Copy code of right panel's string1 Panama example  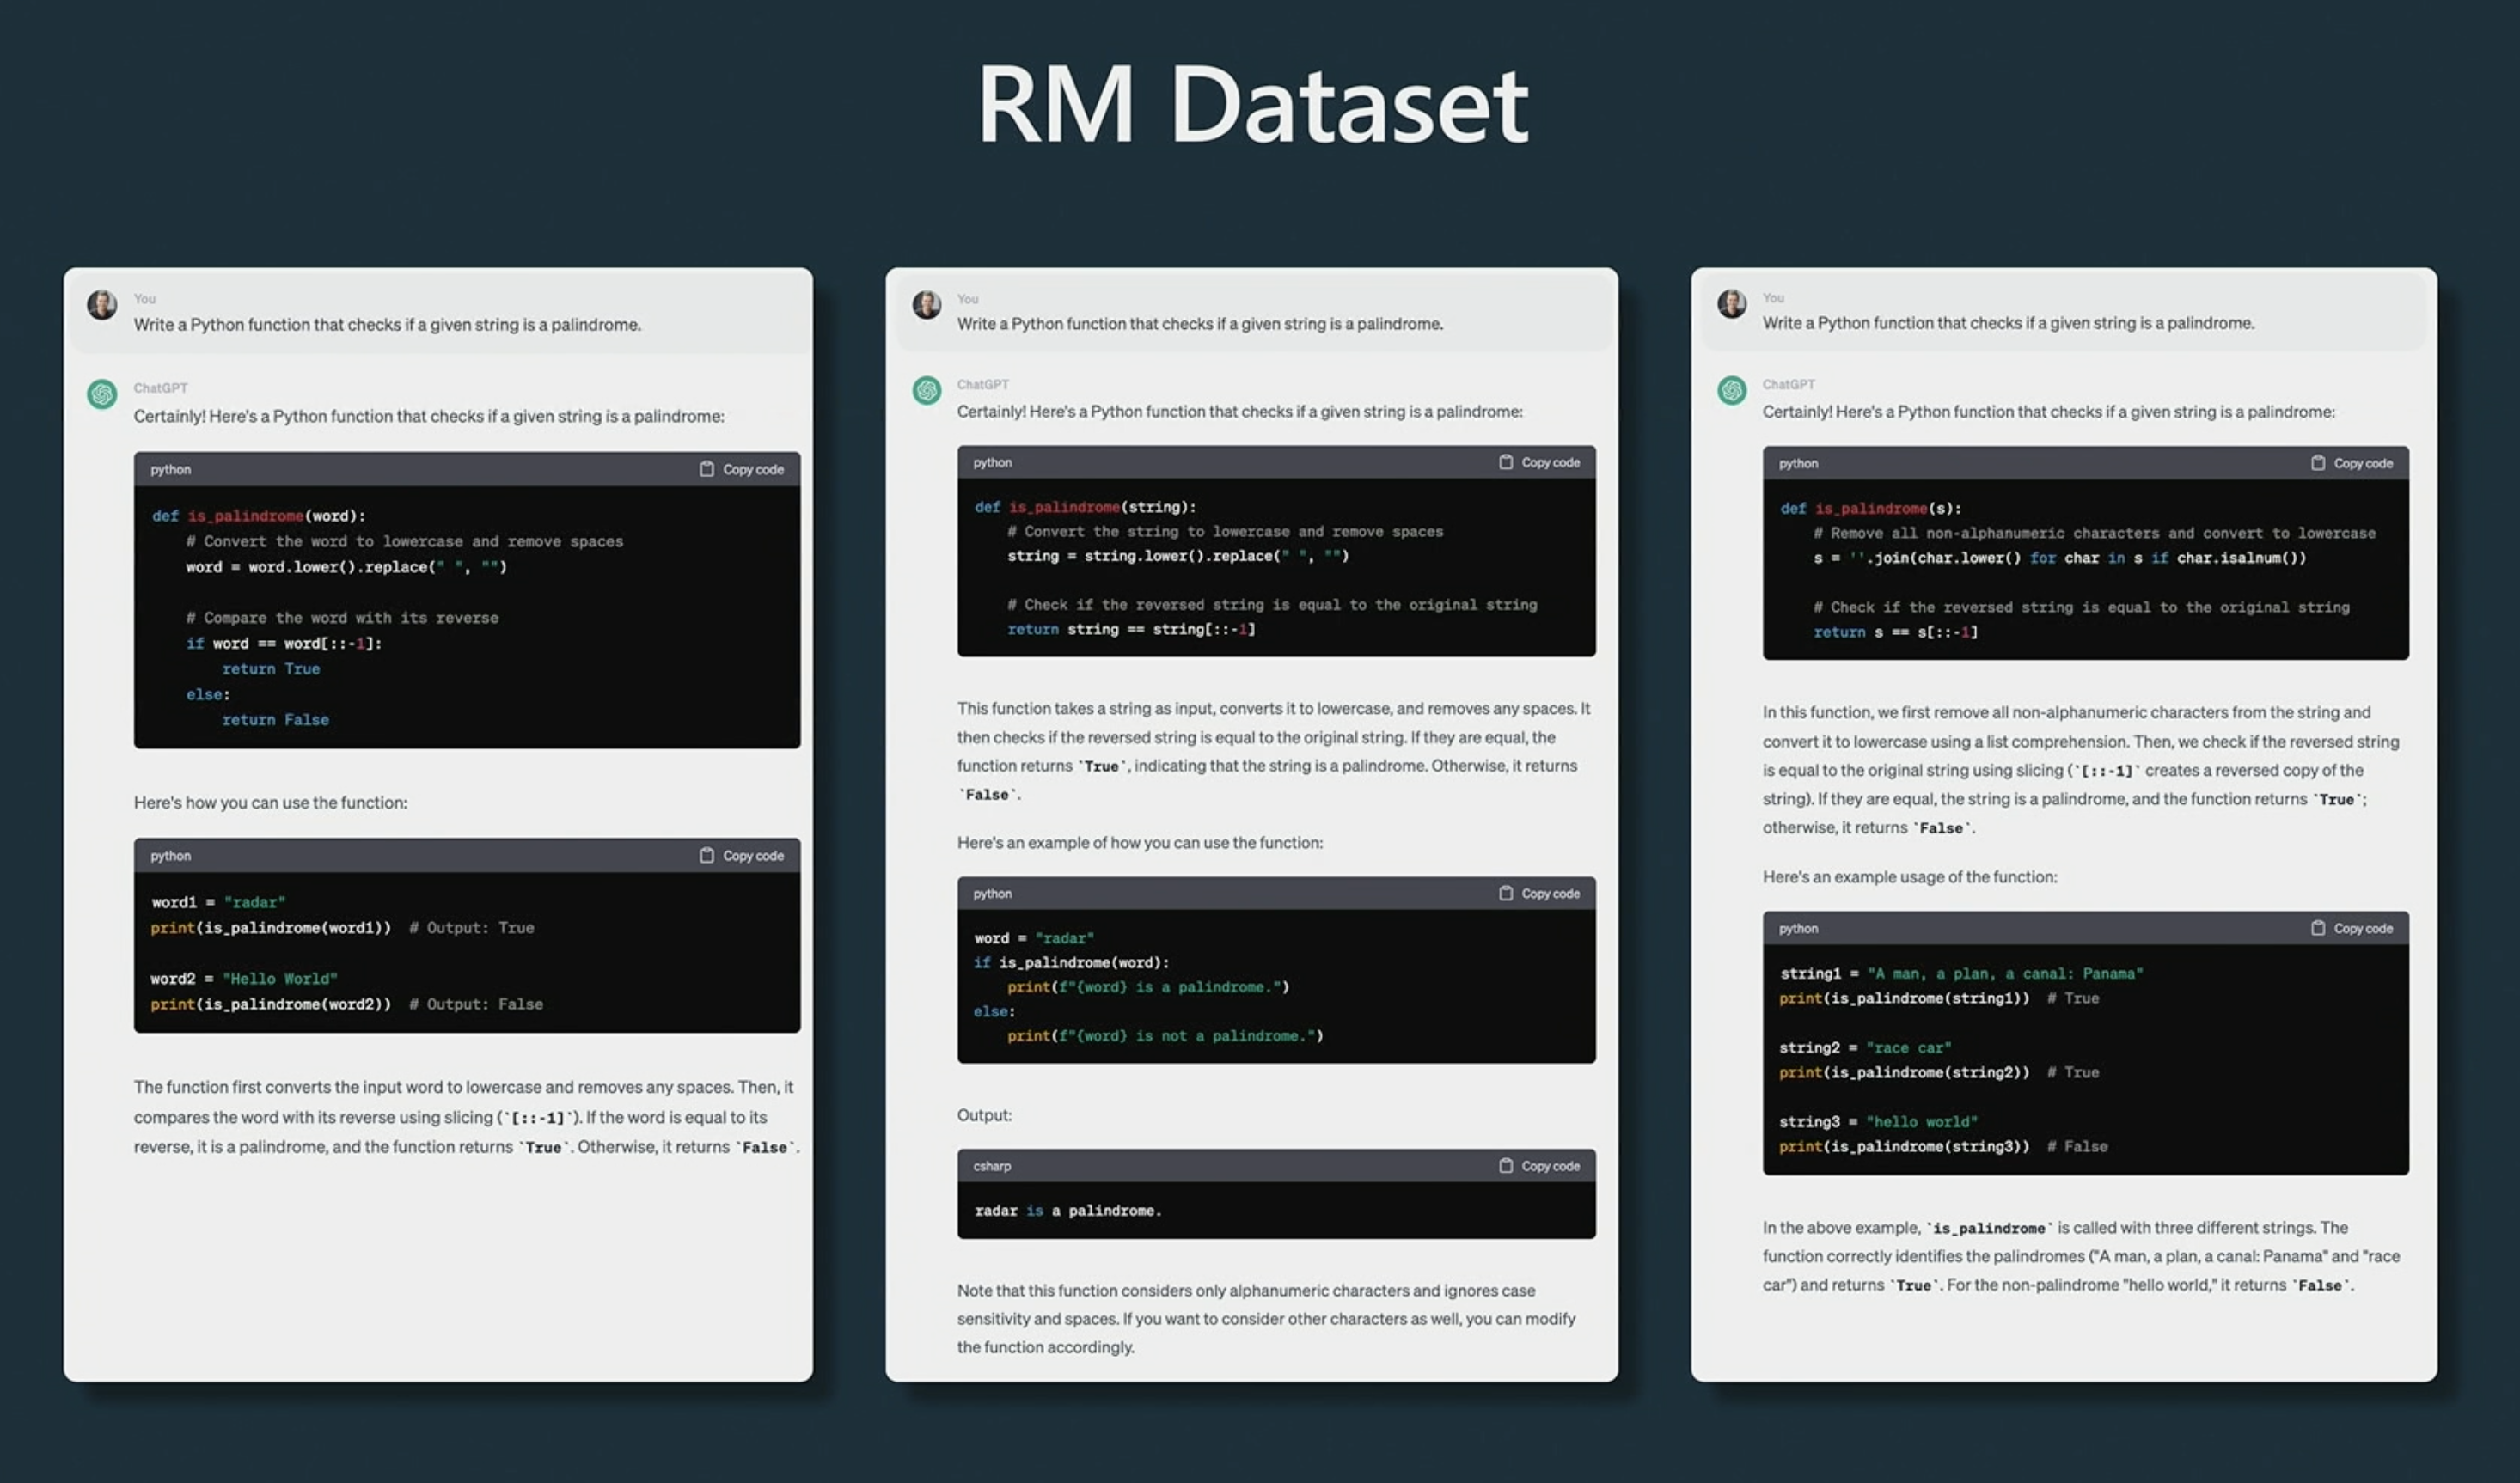coord(2352,928)
